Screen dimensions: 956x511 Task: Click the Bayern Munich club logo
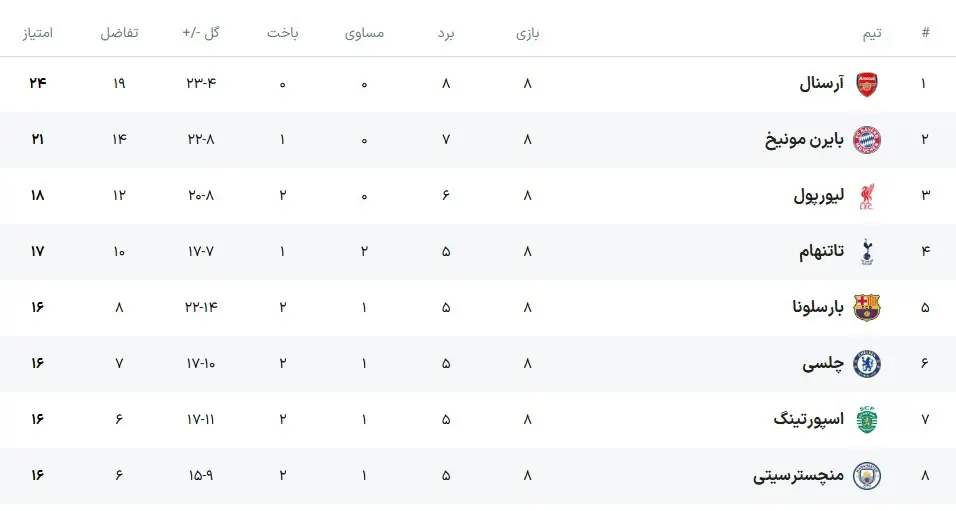(x=867, y=140)
